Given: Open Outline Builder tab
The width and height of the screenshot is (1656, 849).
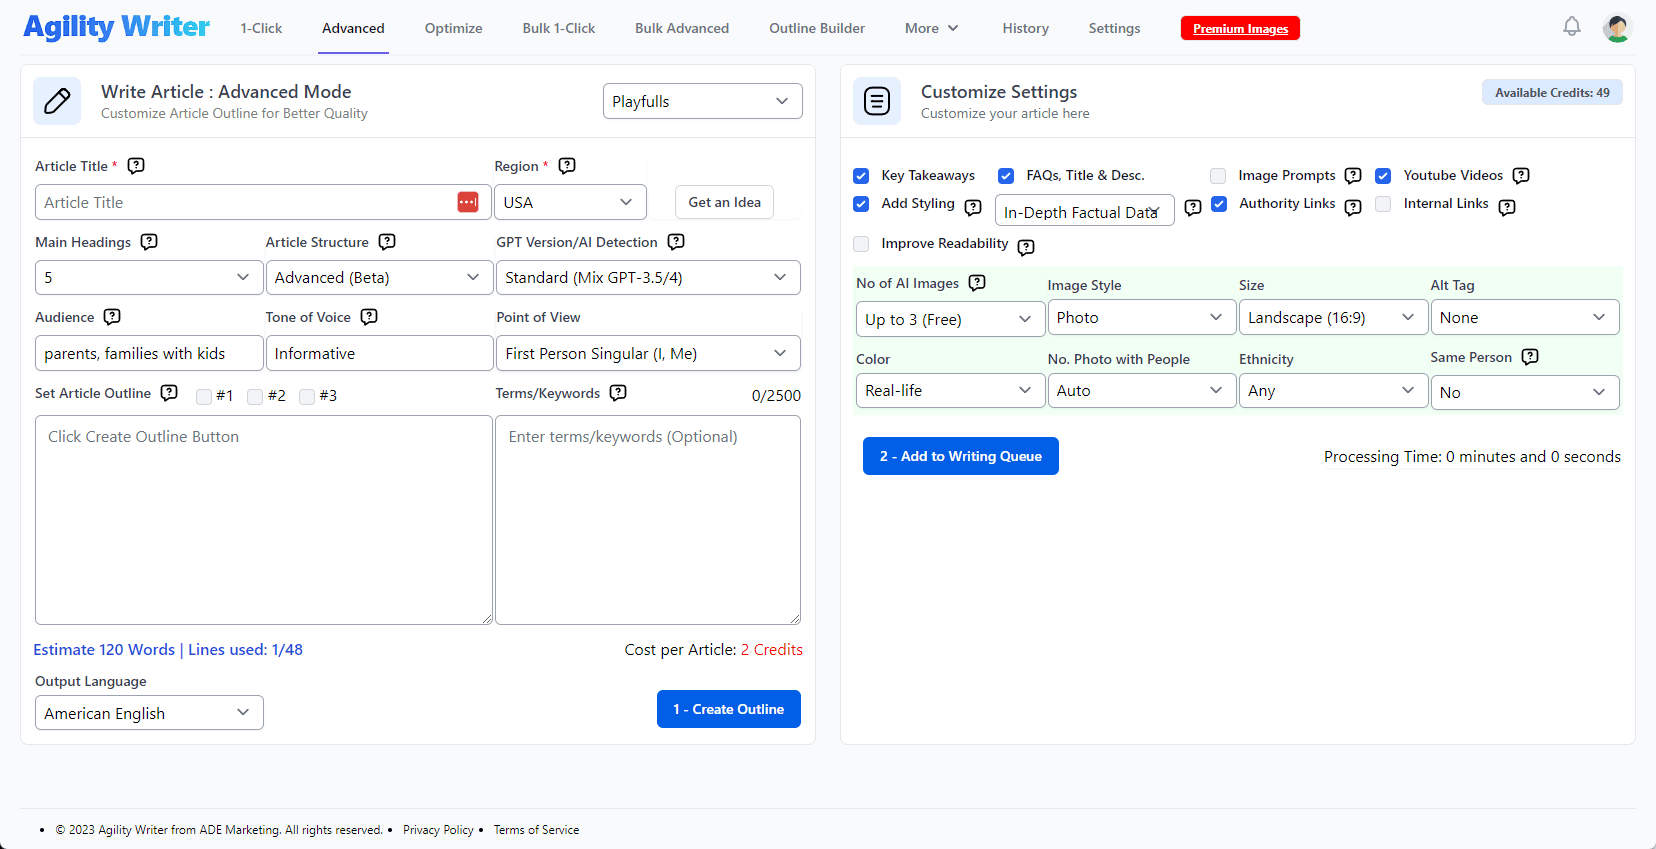Looking at the screenshot, I should tap(817, 28).
